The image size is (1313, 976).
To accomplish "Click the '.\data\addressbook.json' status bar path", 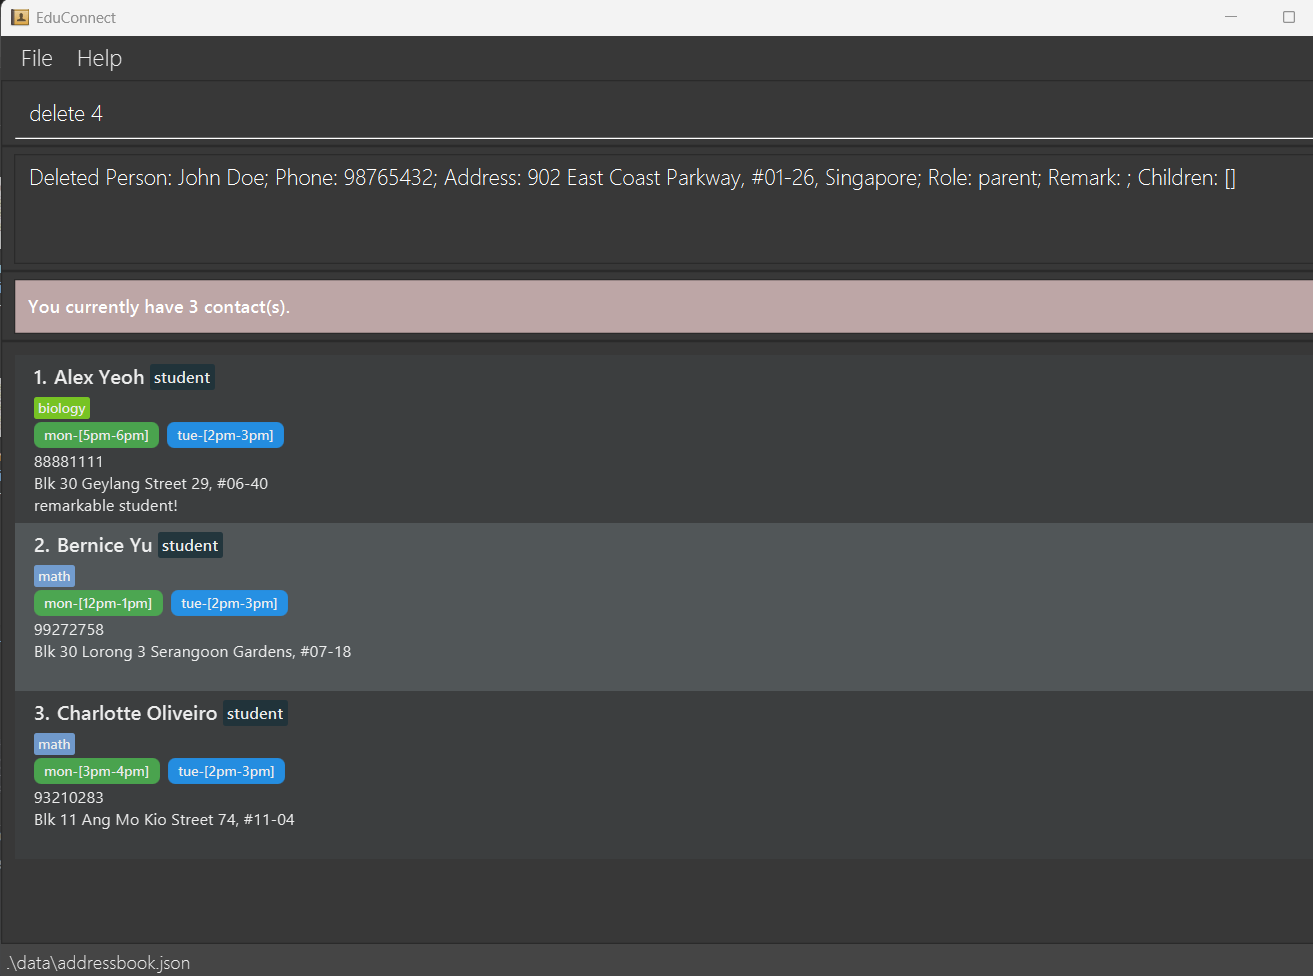I will (x=98, y=963).
